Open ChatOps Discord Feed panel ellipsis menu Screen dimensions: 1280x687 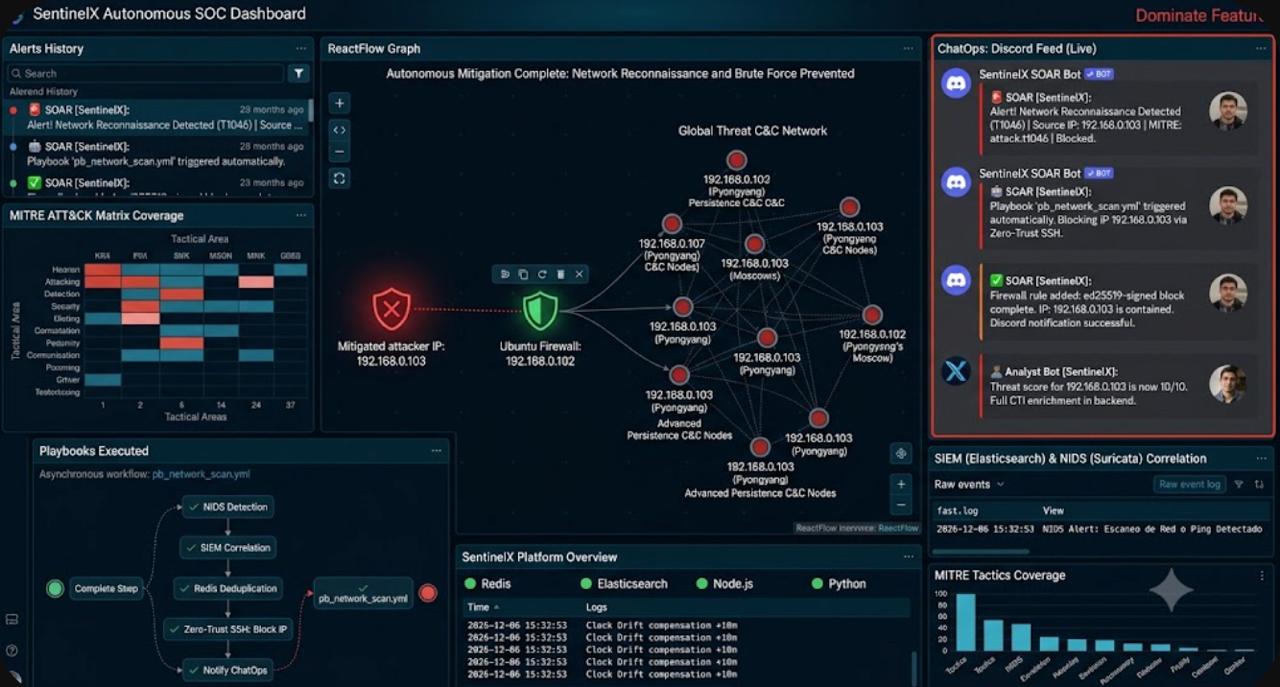pos(1261,48)
